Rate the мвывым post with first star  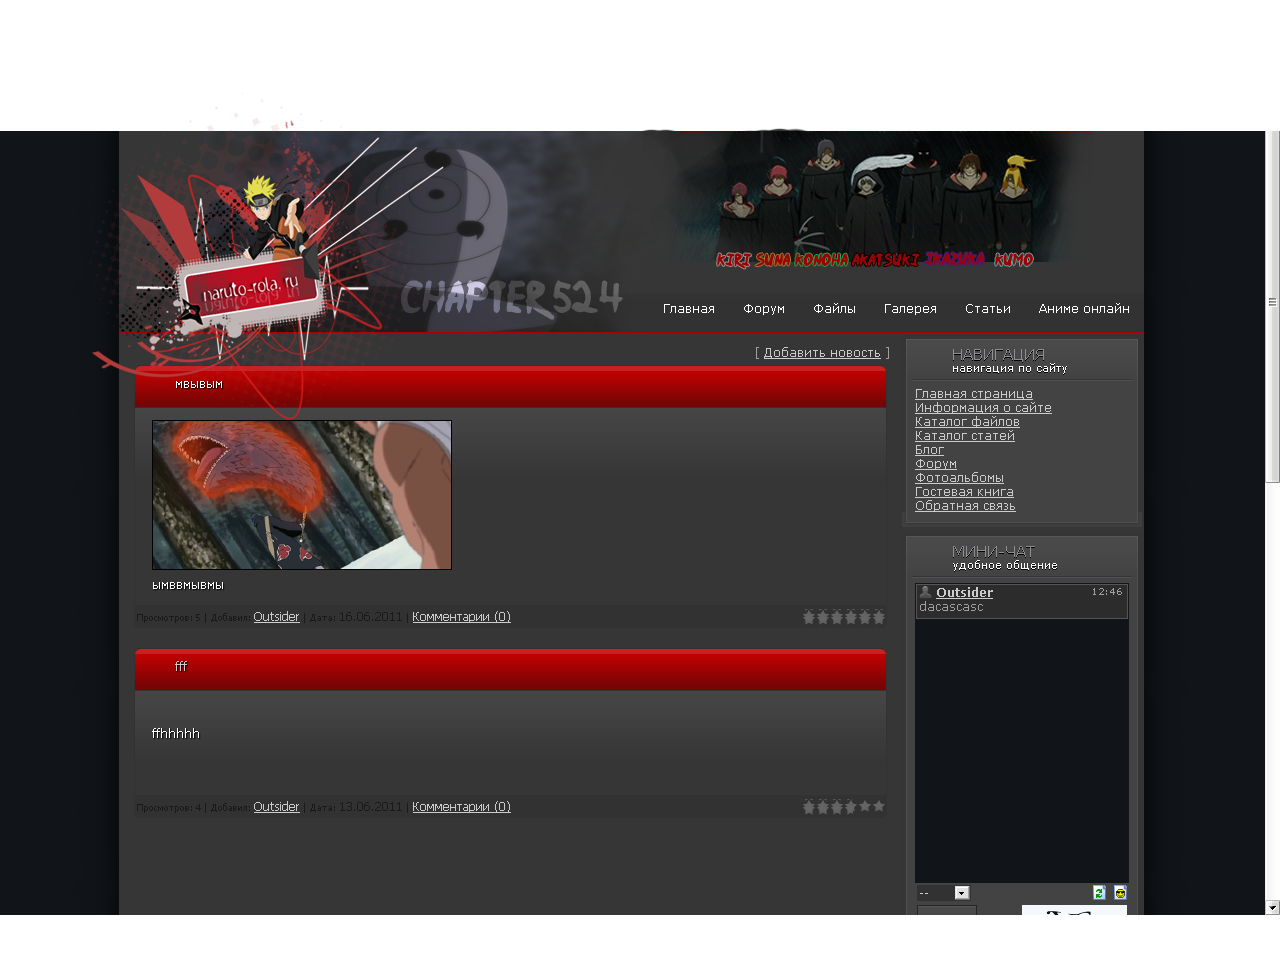[809, 617]
